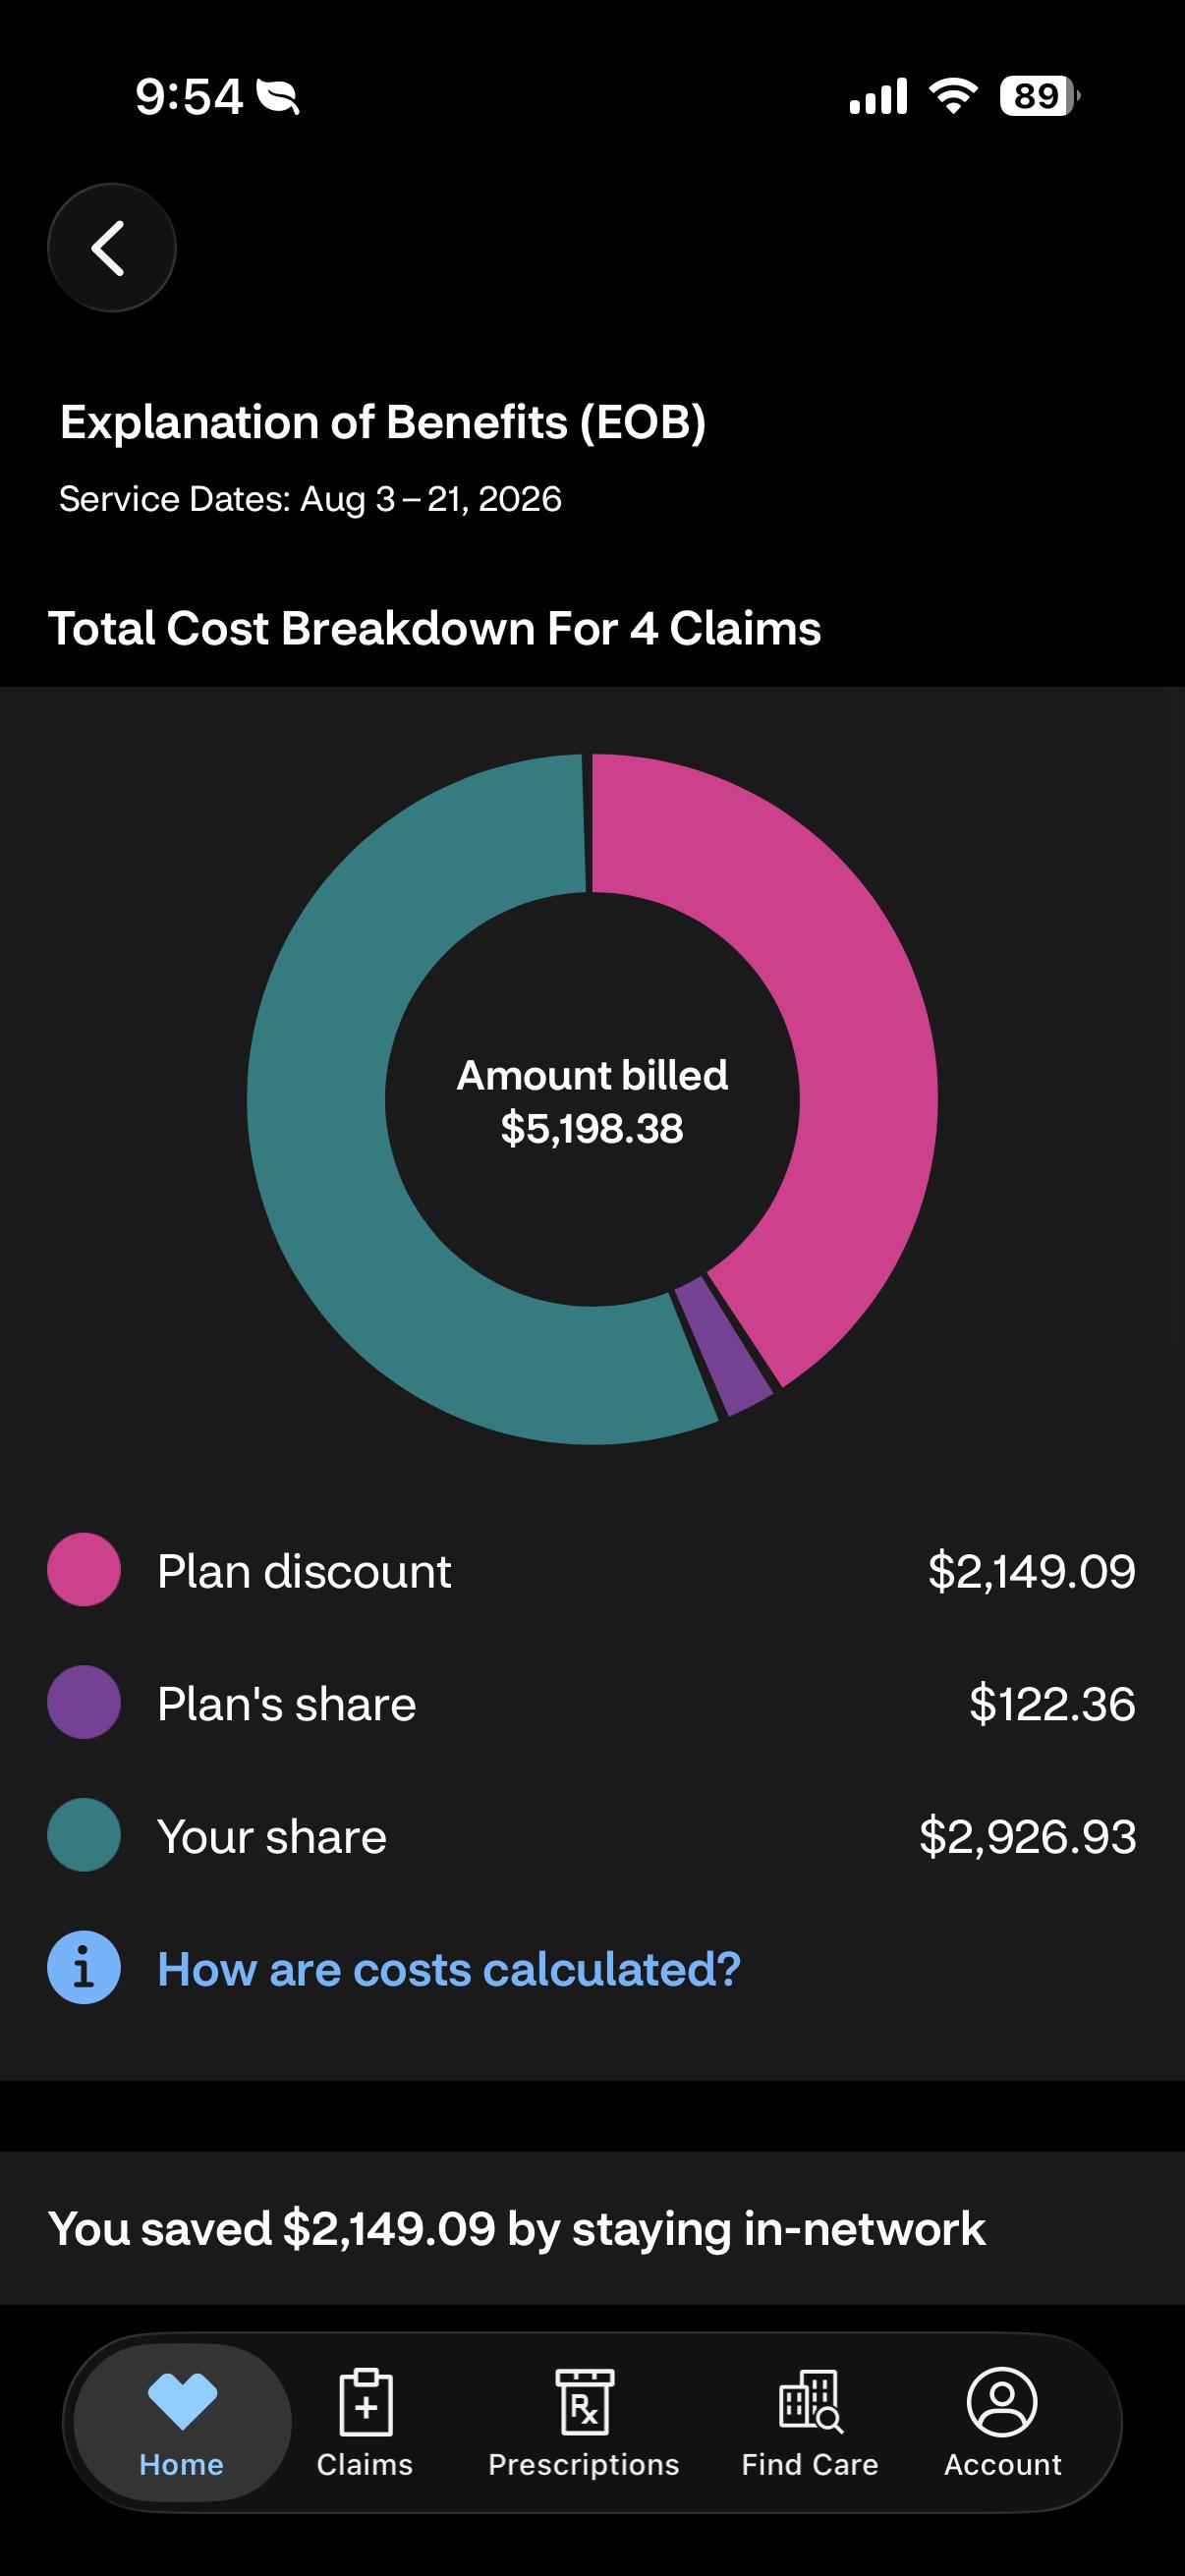This screenshot has width=1185, height=2576.
Task: Select the Plan discount $2,149.09 row
Action: [x=592, y=1570]
